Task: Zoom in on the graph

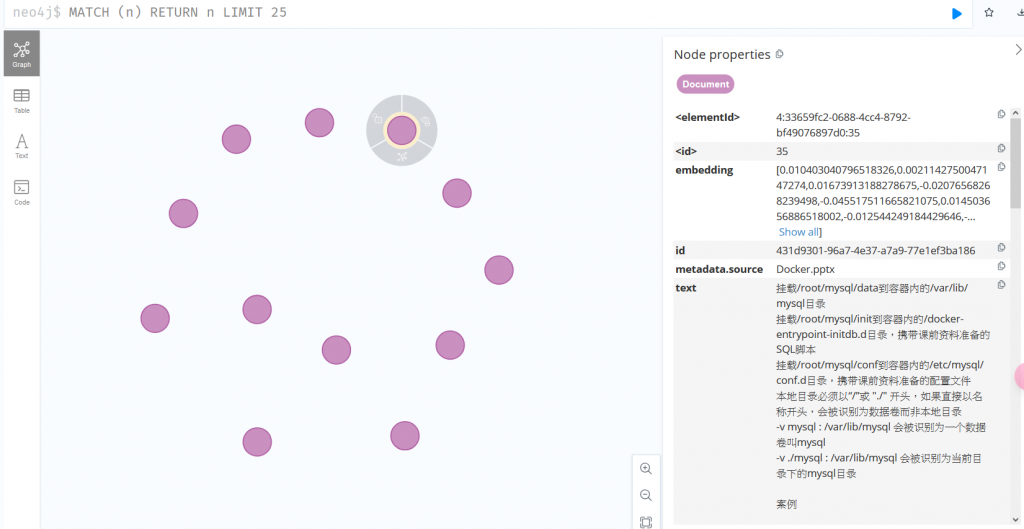Action: coord(646,468)
